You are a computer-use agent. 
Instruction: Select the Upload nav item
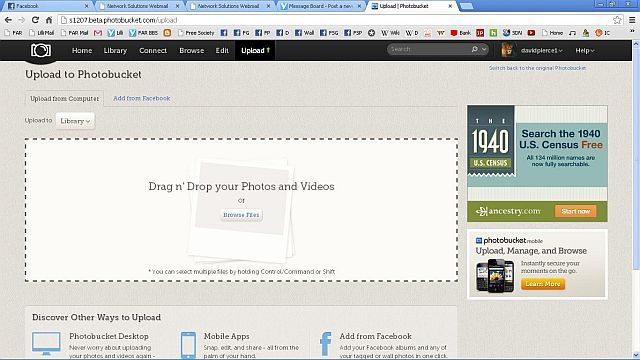(256, 51)
